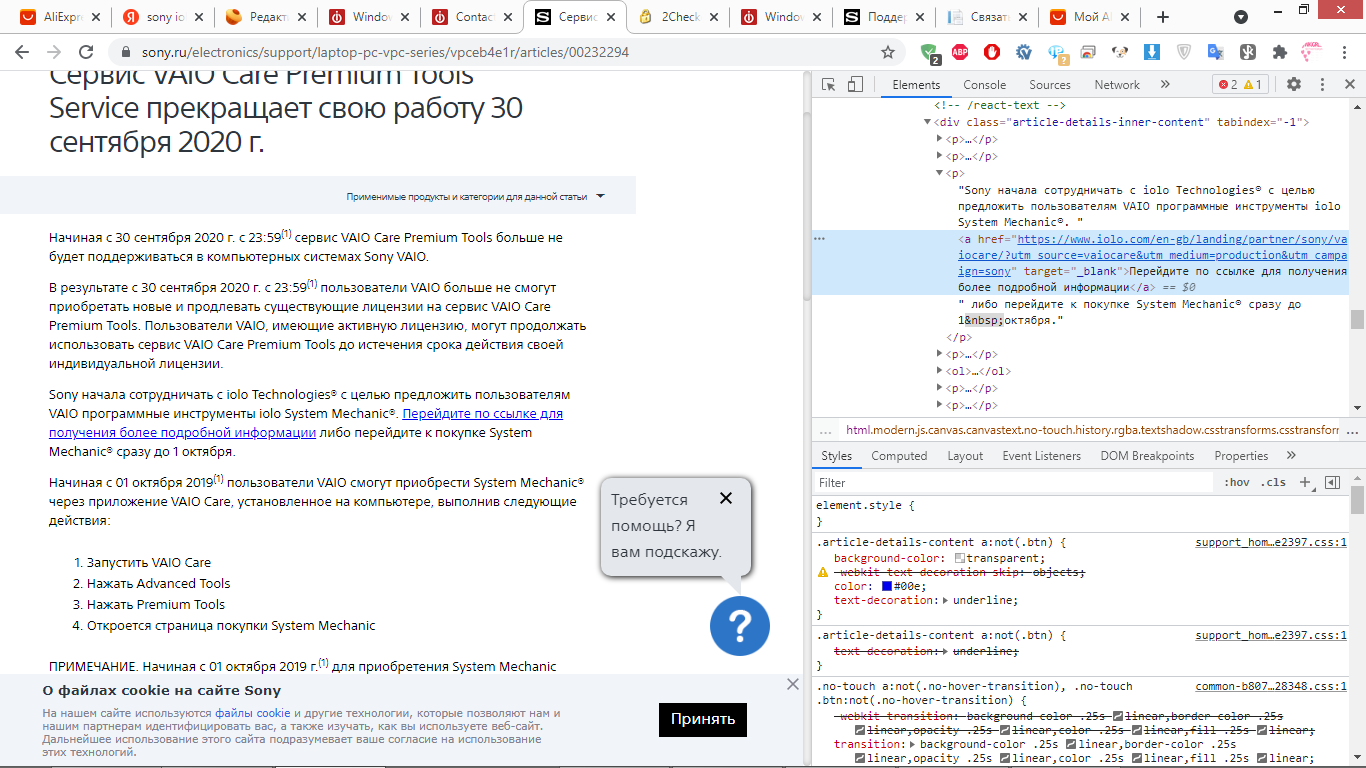
Task: Open the Google Translate extension
Action: pos(1216,52)
